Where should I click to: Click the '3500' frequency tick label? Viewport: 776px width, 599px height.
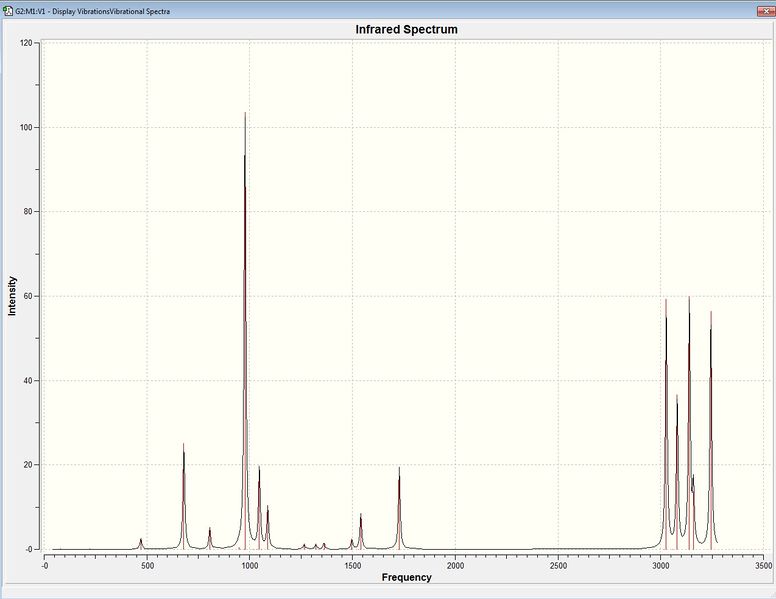(764, 565)
